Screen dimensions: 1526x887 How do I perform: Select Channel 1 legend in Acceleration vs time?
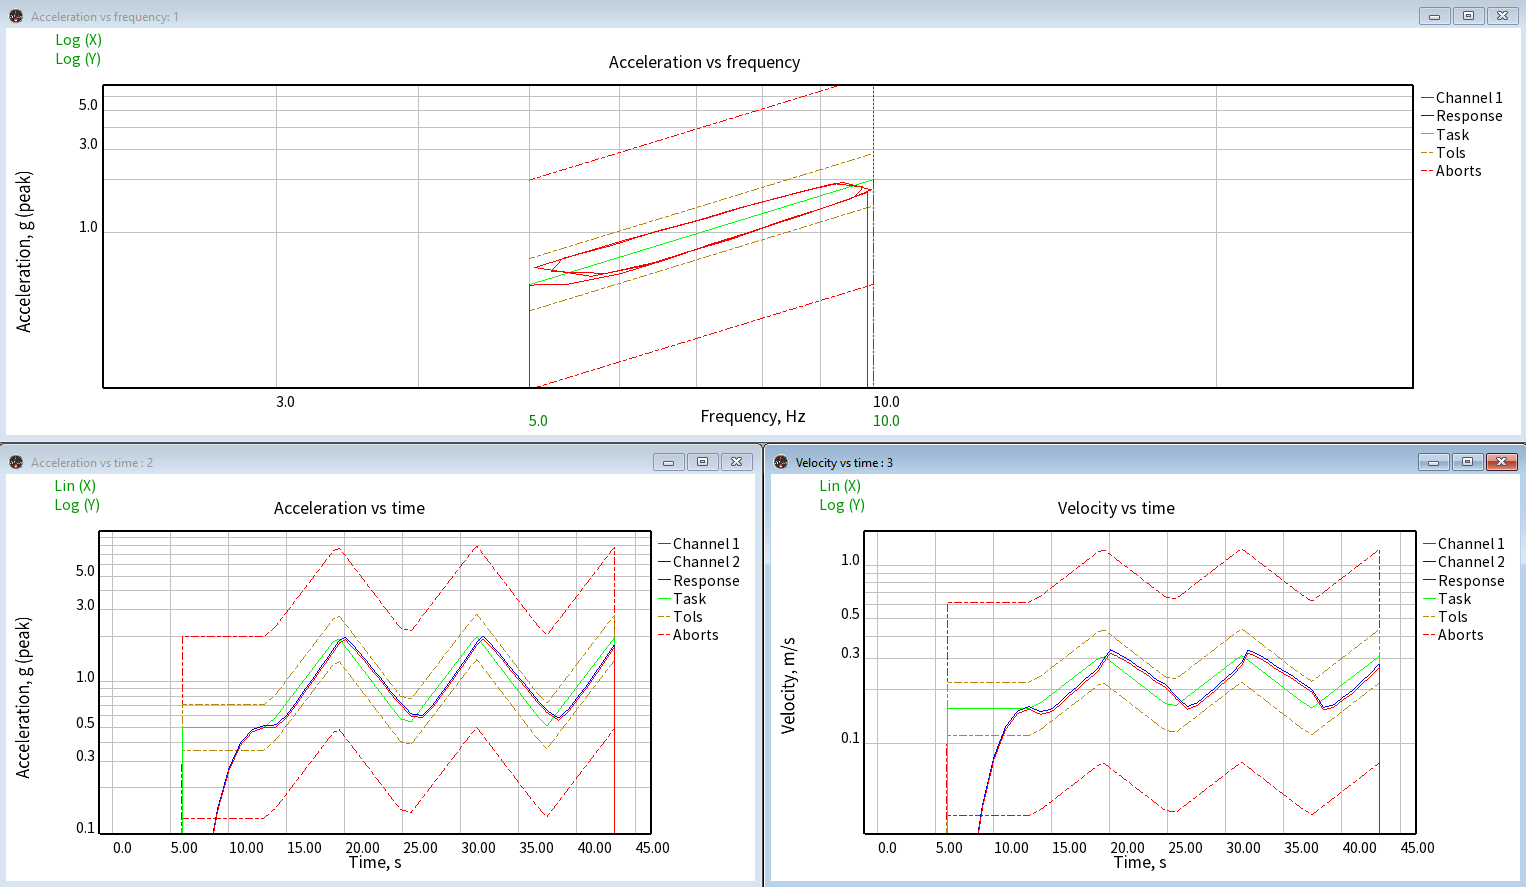pyautogui.click(x=699, y=544)
